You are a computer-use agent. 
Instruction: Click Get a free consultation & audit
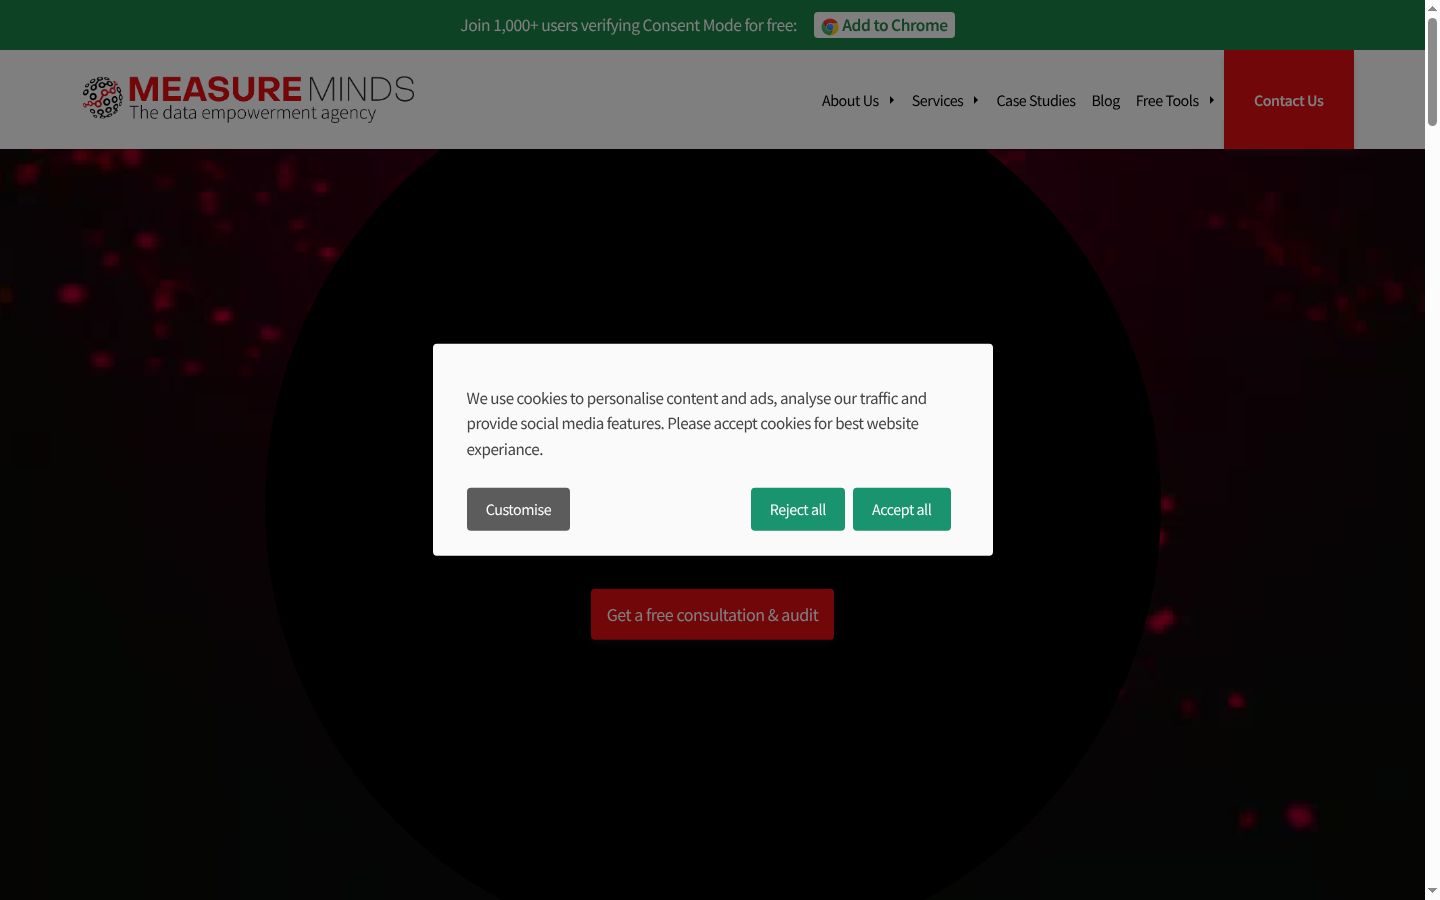[712, 614]
